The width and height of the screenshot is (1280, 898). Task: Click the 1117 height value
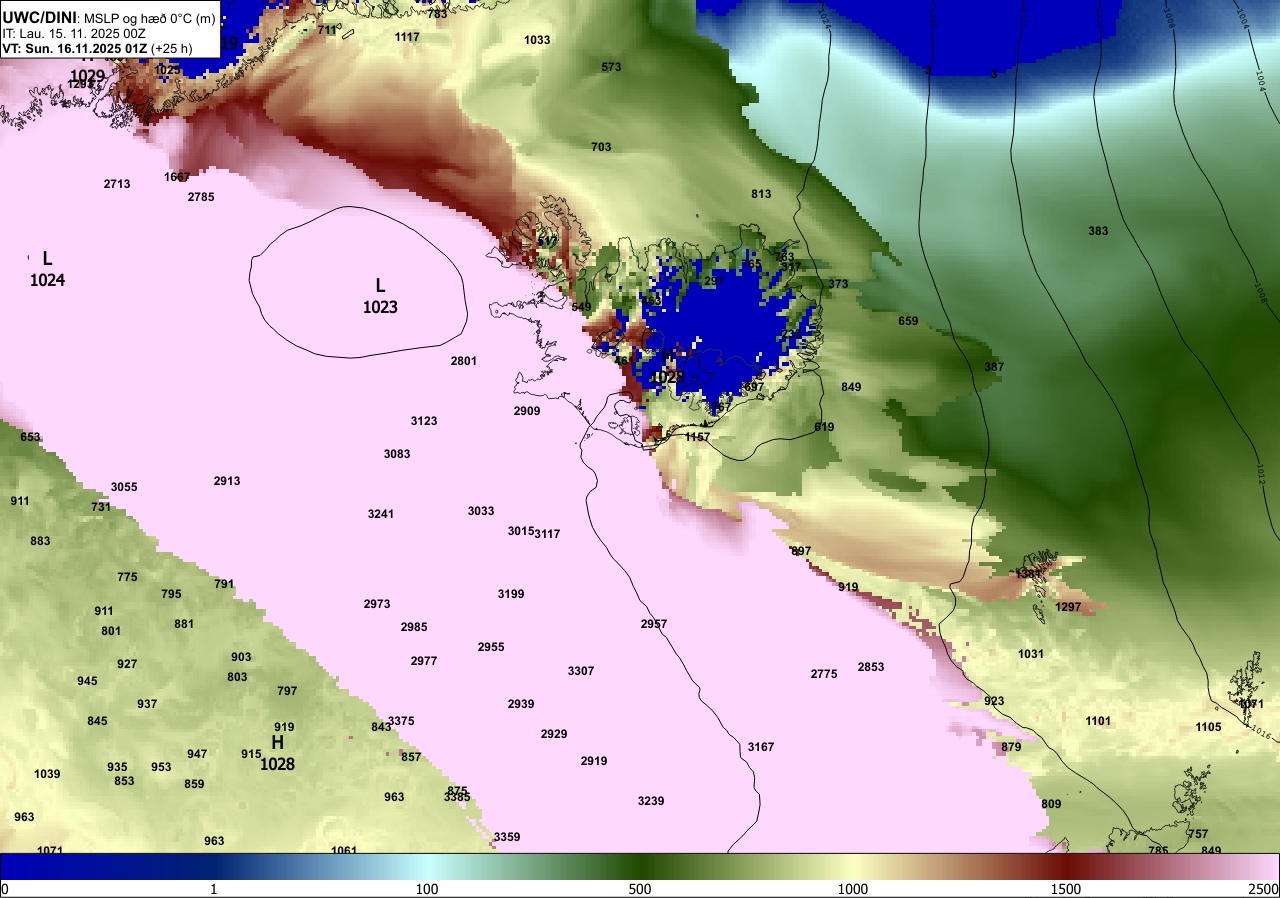(x=407, y=37)
